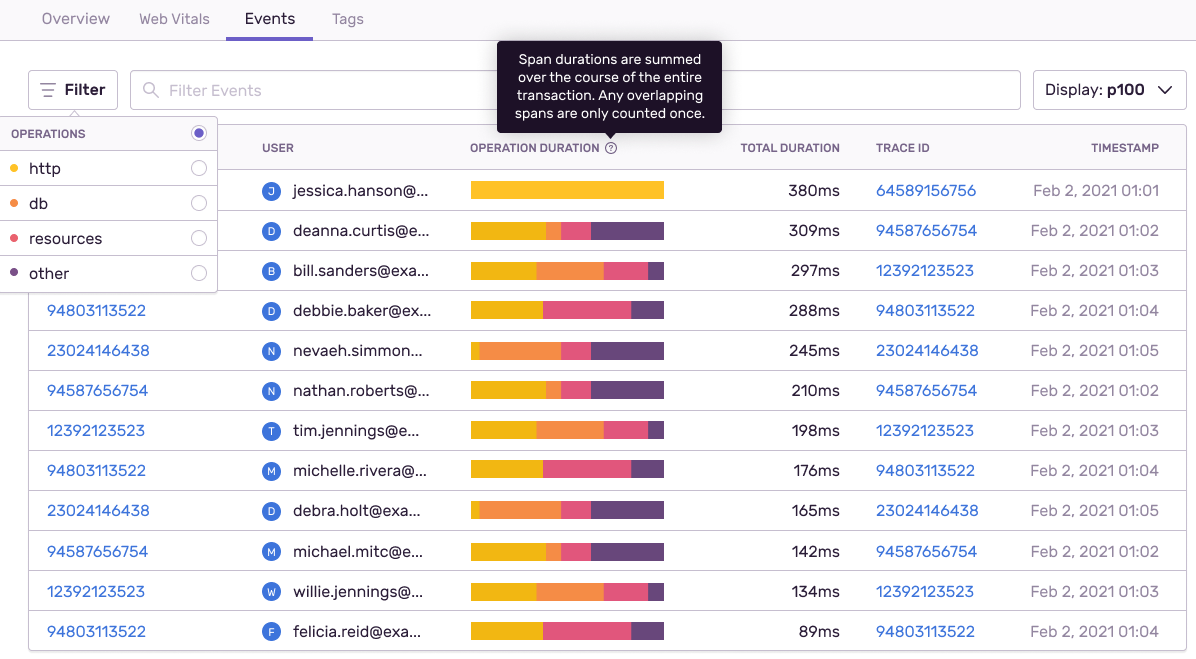The width and height of the screenshot is (1196, 659).
Task: Select the http operation radio button
Action: (199, 168)
